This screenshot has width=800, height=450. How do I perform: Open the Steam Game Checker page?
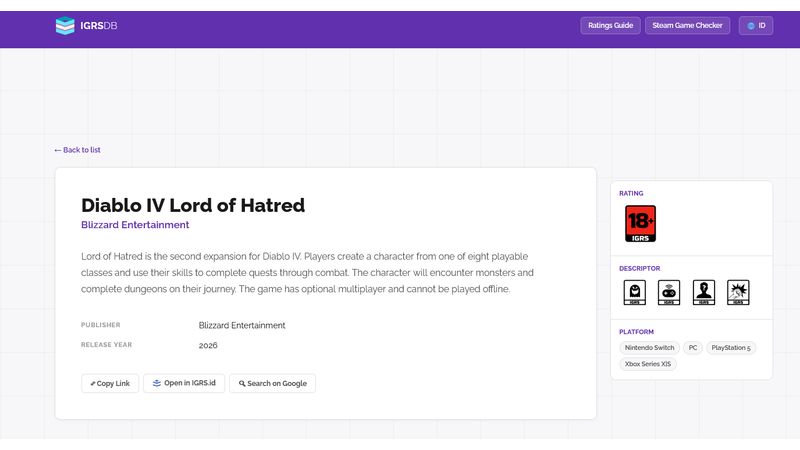(687, 26)
